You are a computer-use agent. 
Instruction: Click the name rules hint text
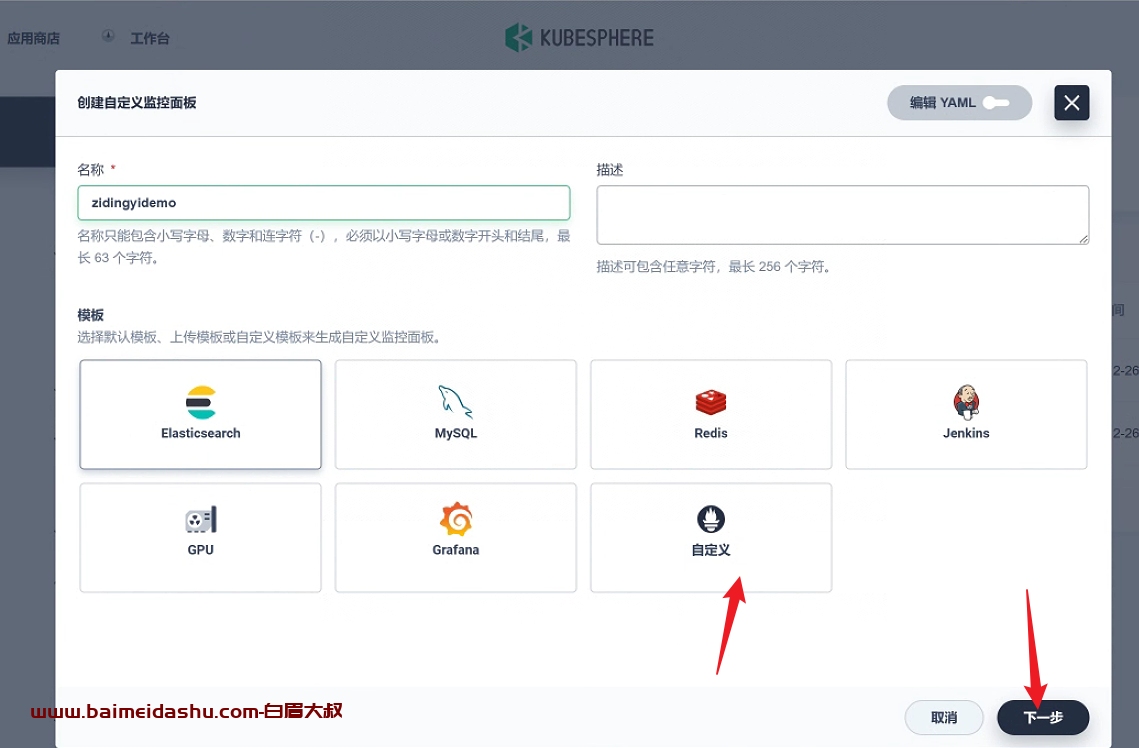tap(323, 247)
